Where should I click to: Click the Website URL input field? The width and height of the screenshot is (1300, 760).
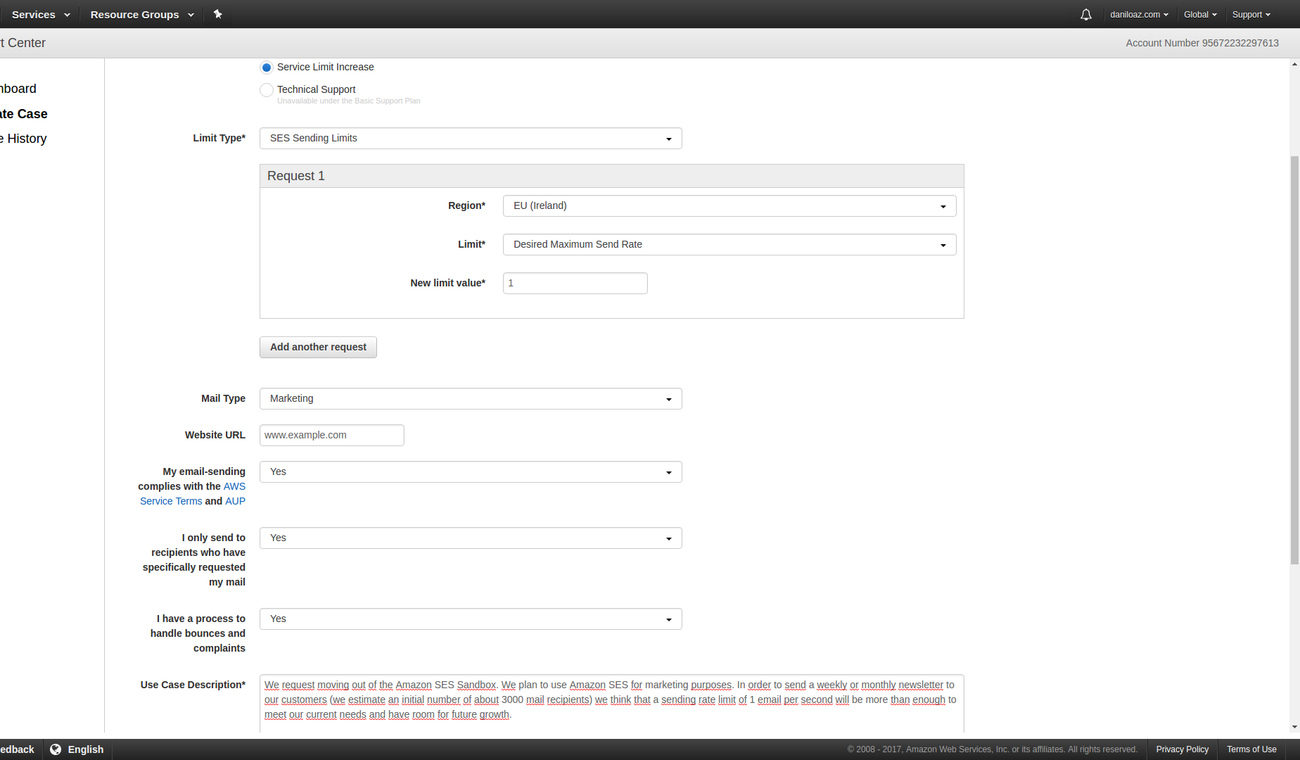click(x=331, y=435)
